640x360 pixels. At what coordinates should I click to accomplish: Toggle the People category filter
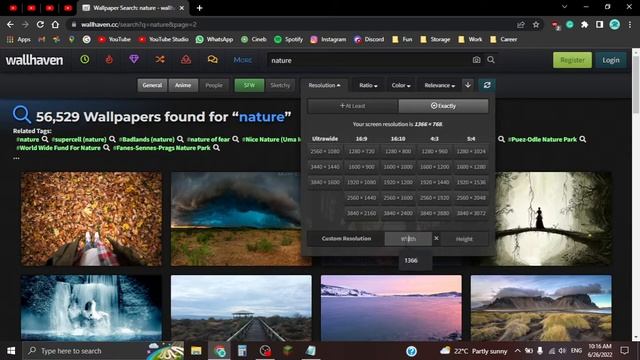[214, 85]
